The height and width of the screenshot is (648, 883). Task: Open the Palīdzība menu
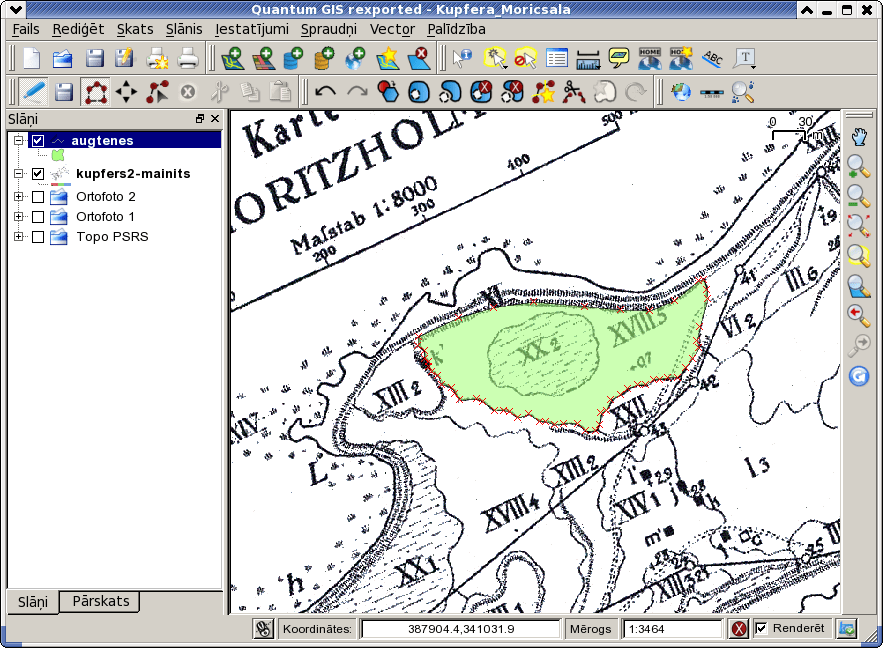click(456, 29)
